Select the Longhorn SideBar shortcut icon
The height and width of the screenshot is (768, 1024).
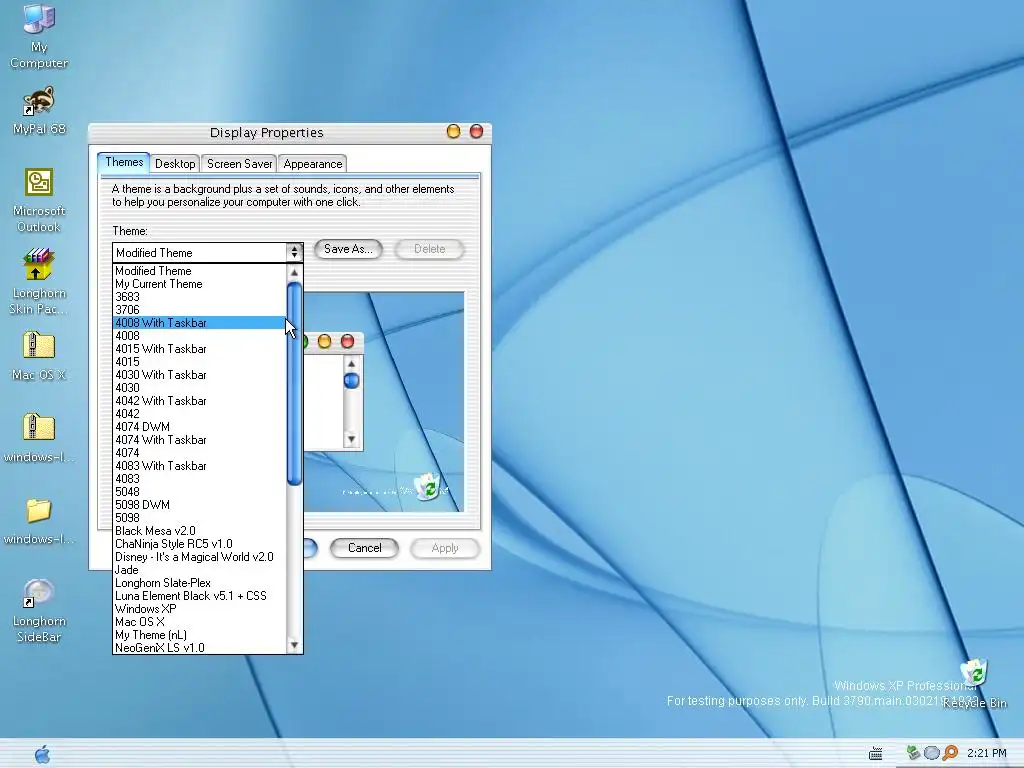(x=39, y=611)
